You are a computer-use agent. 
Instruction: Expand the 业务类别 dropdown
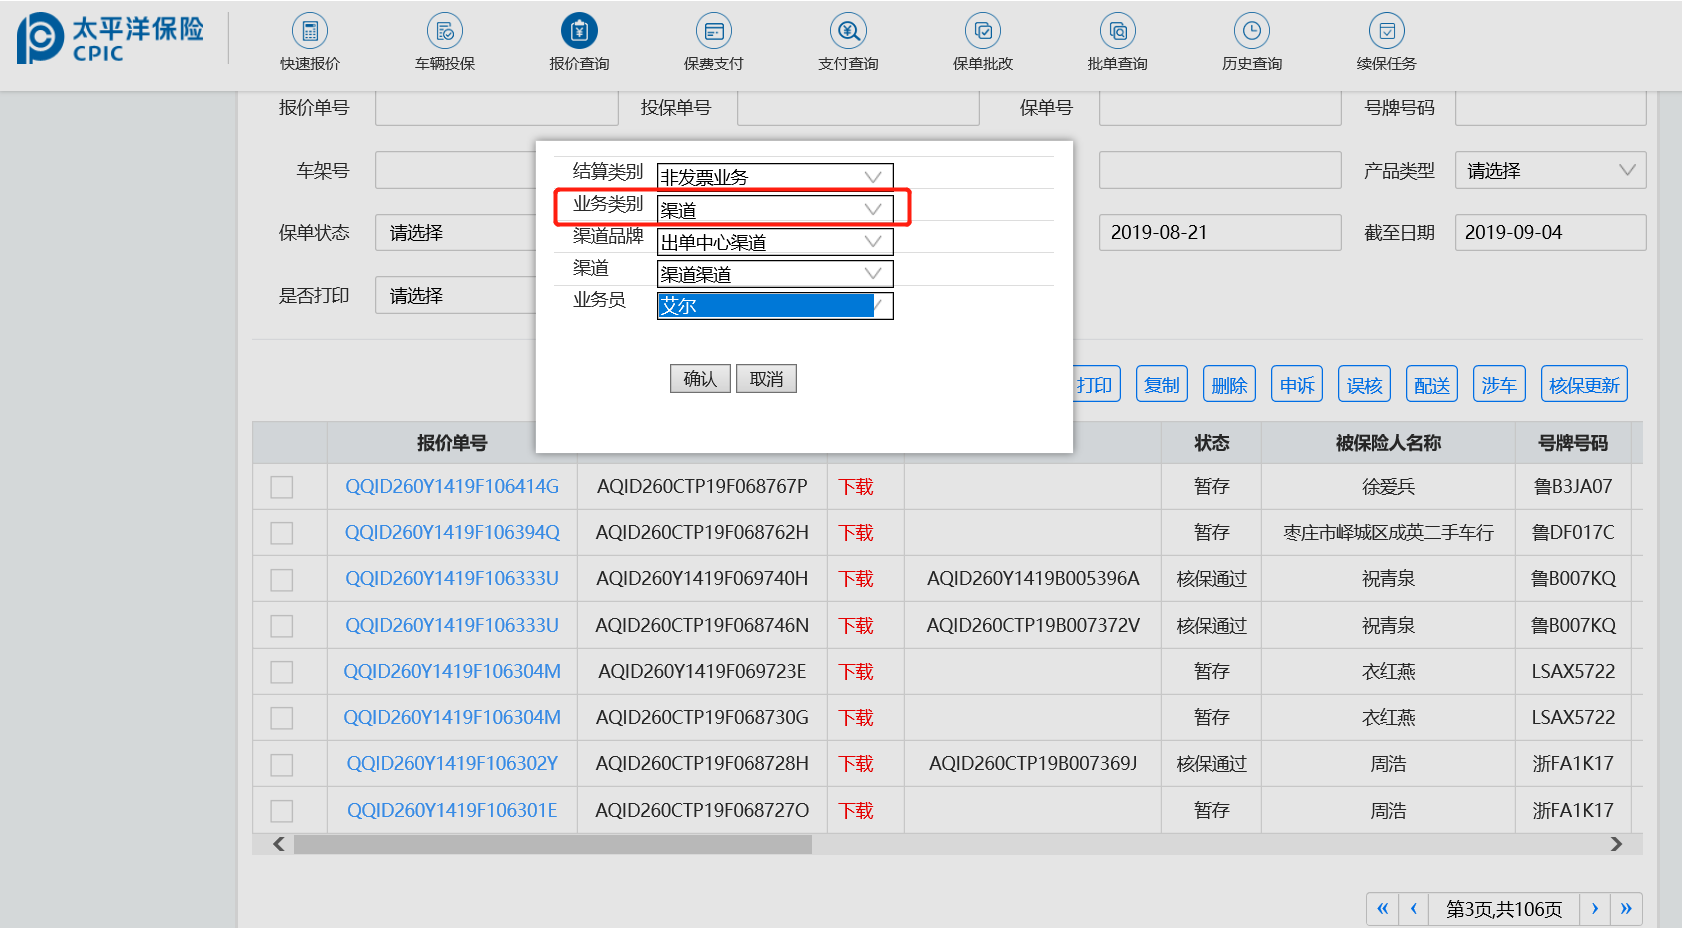tap(775, 209)
